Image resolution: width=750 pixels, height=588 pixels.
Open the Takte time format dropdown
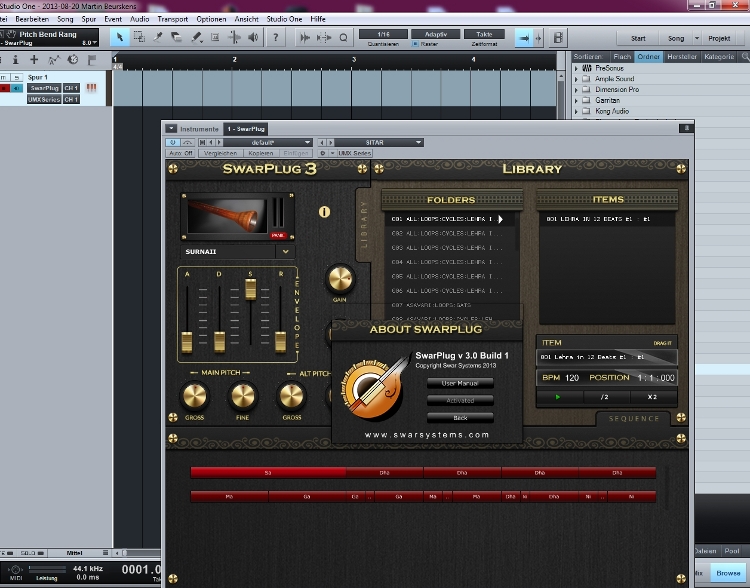484,34
